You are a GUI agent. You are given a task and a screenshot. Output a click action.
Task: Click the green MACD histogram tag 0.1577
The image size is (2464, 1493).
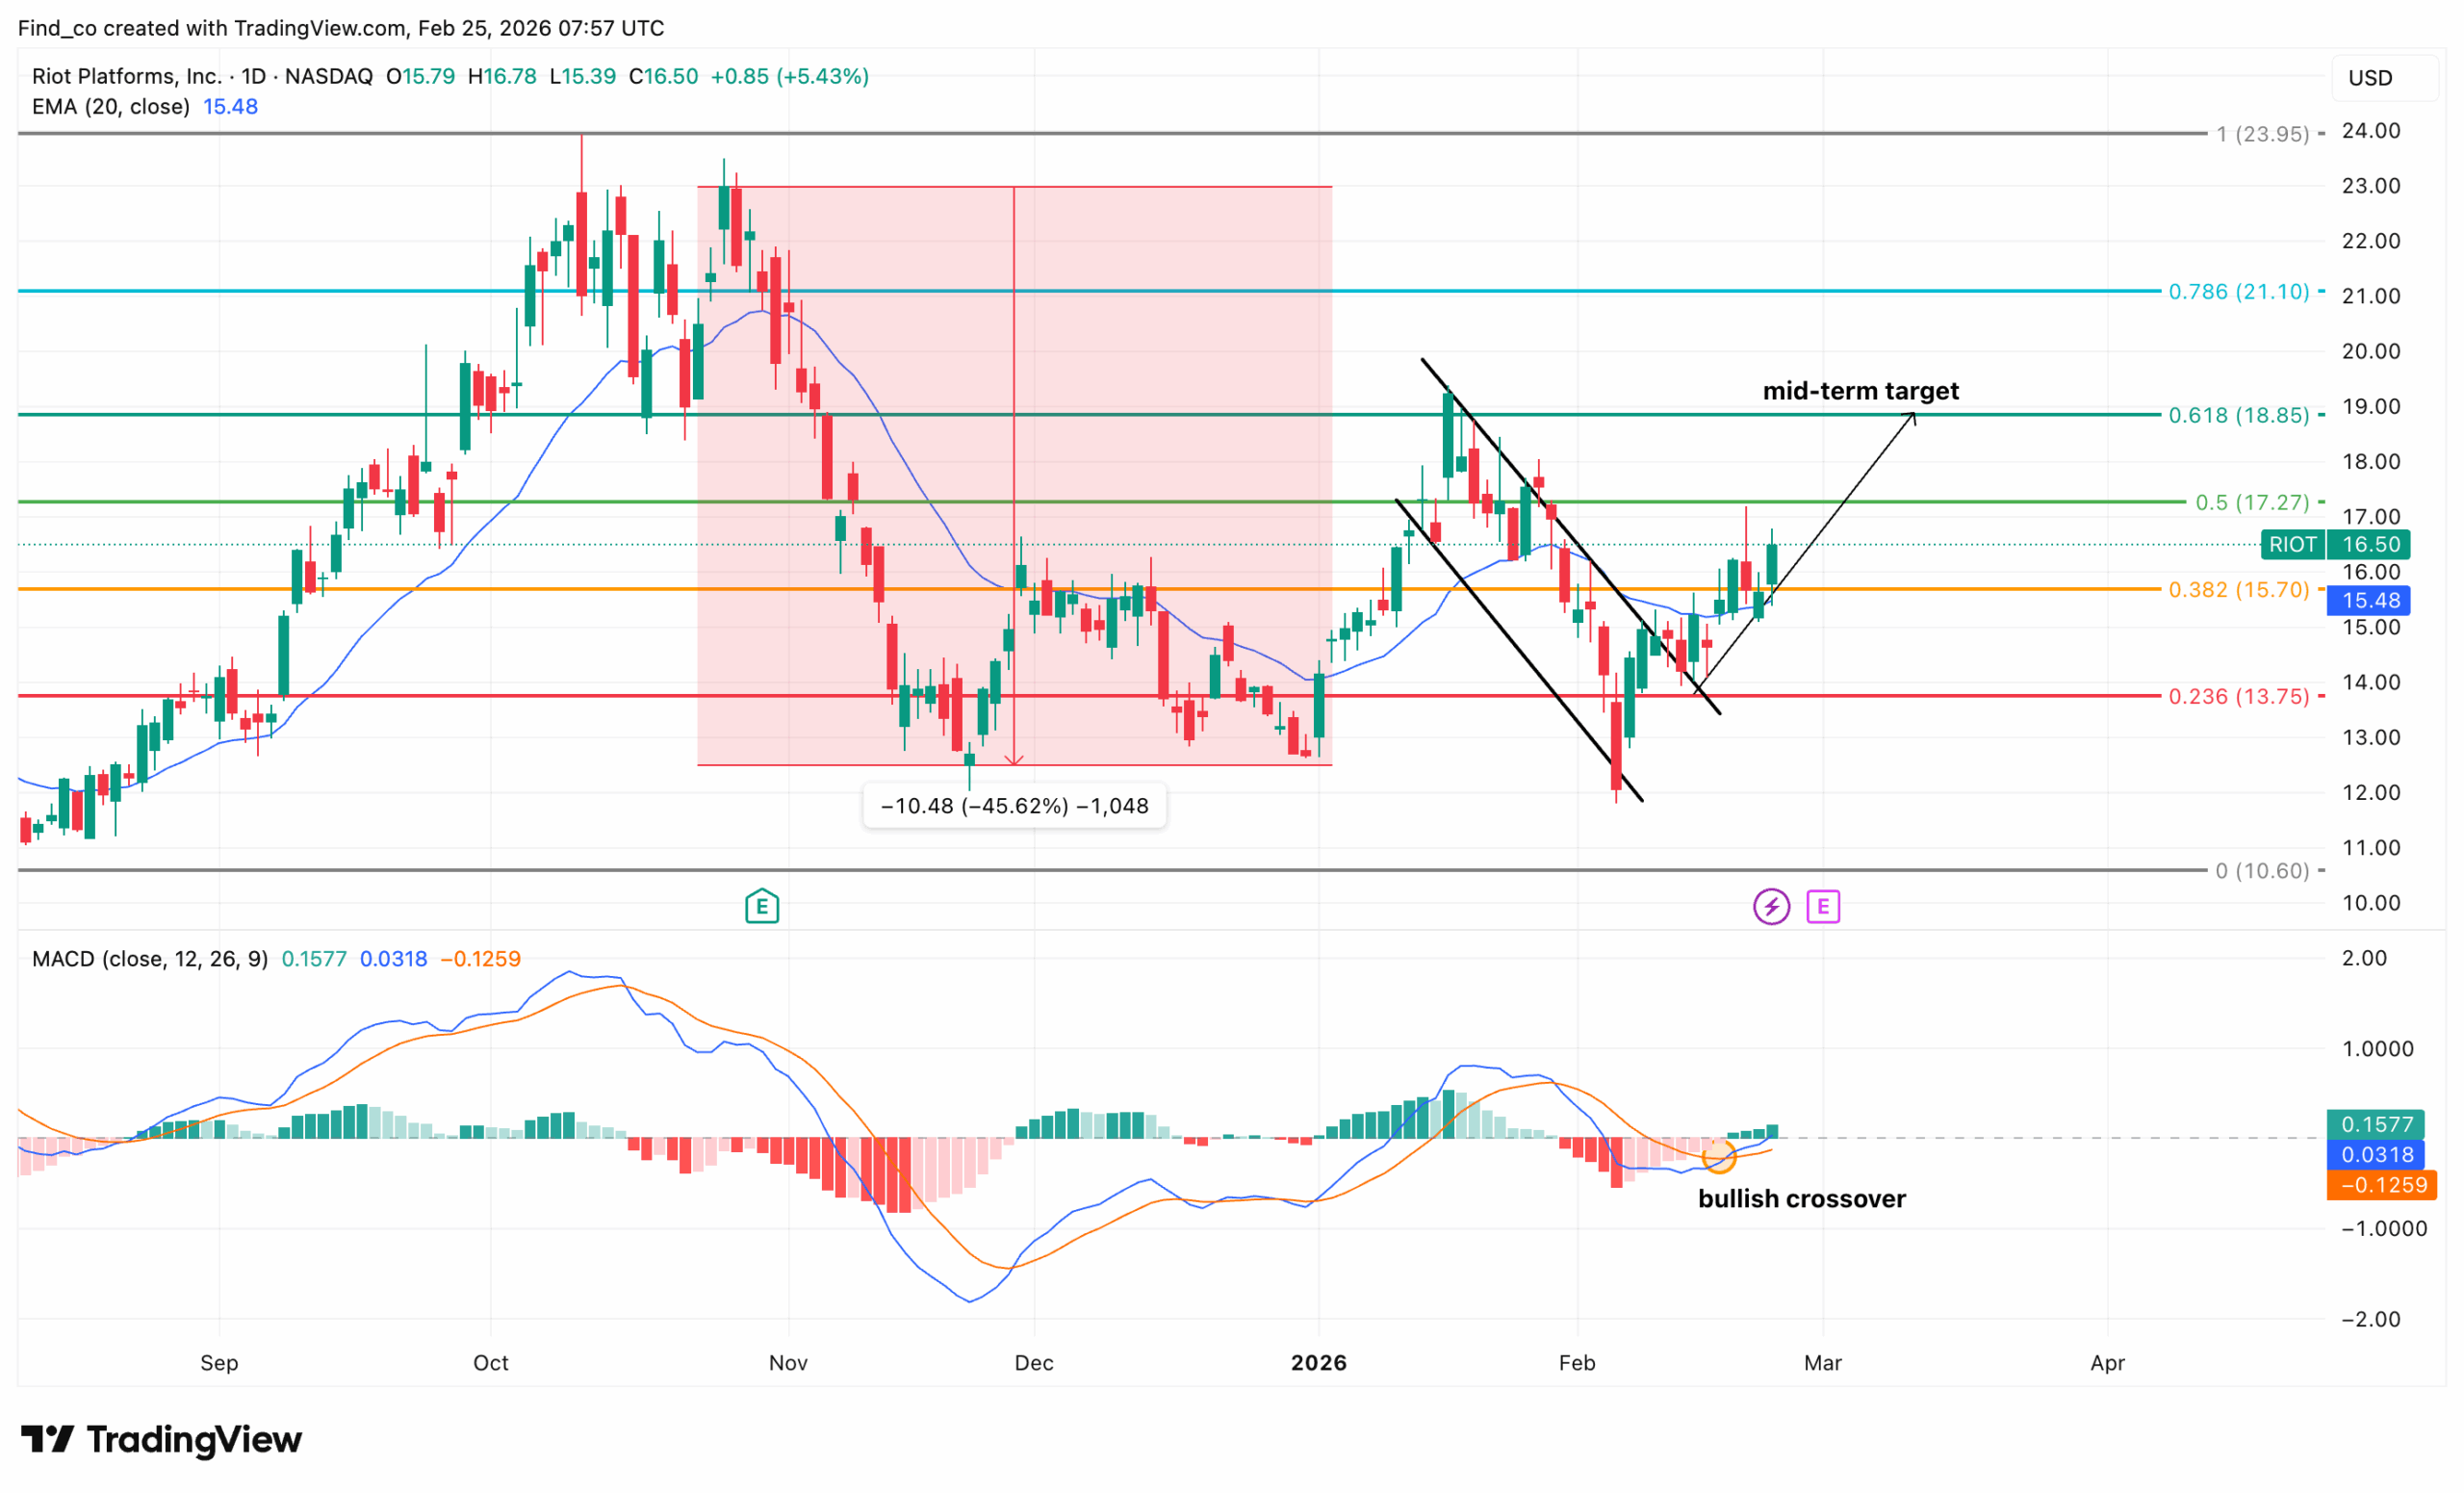pyautogui.click(x=2376, y=1124)
